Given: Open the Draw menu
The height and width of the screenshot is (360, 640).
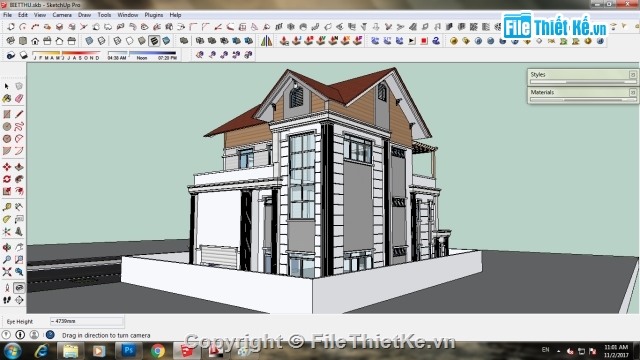Looking at the screenshot, I should coord(84,15).
